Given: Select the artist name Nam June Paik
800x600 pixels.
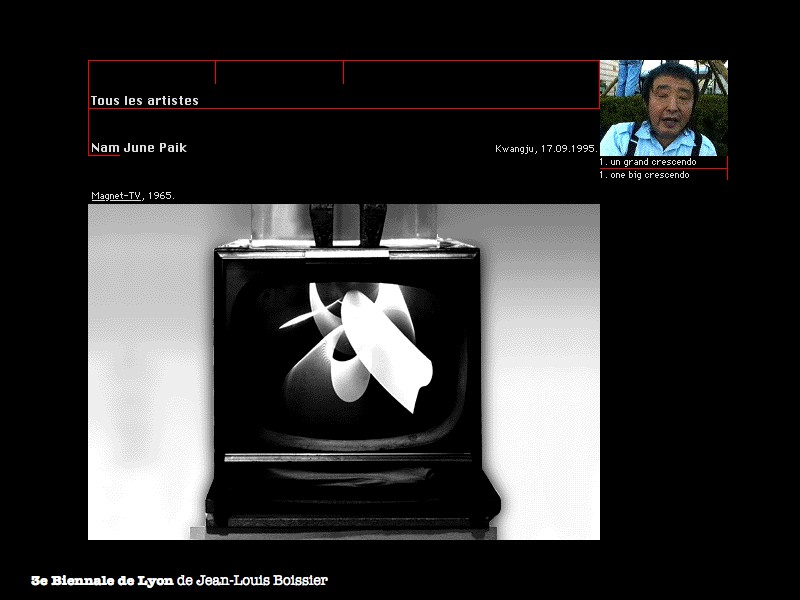Looking at the screenshot, I should tap(139, 148).
